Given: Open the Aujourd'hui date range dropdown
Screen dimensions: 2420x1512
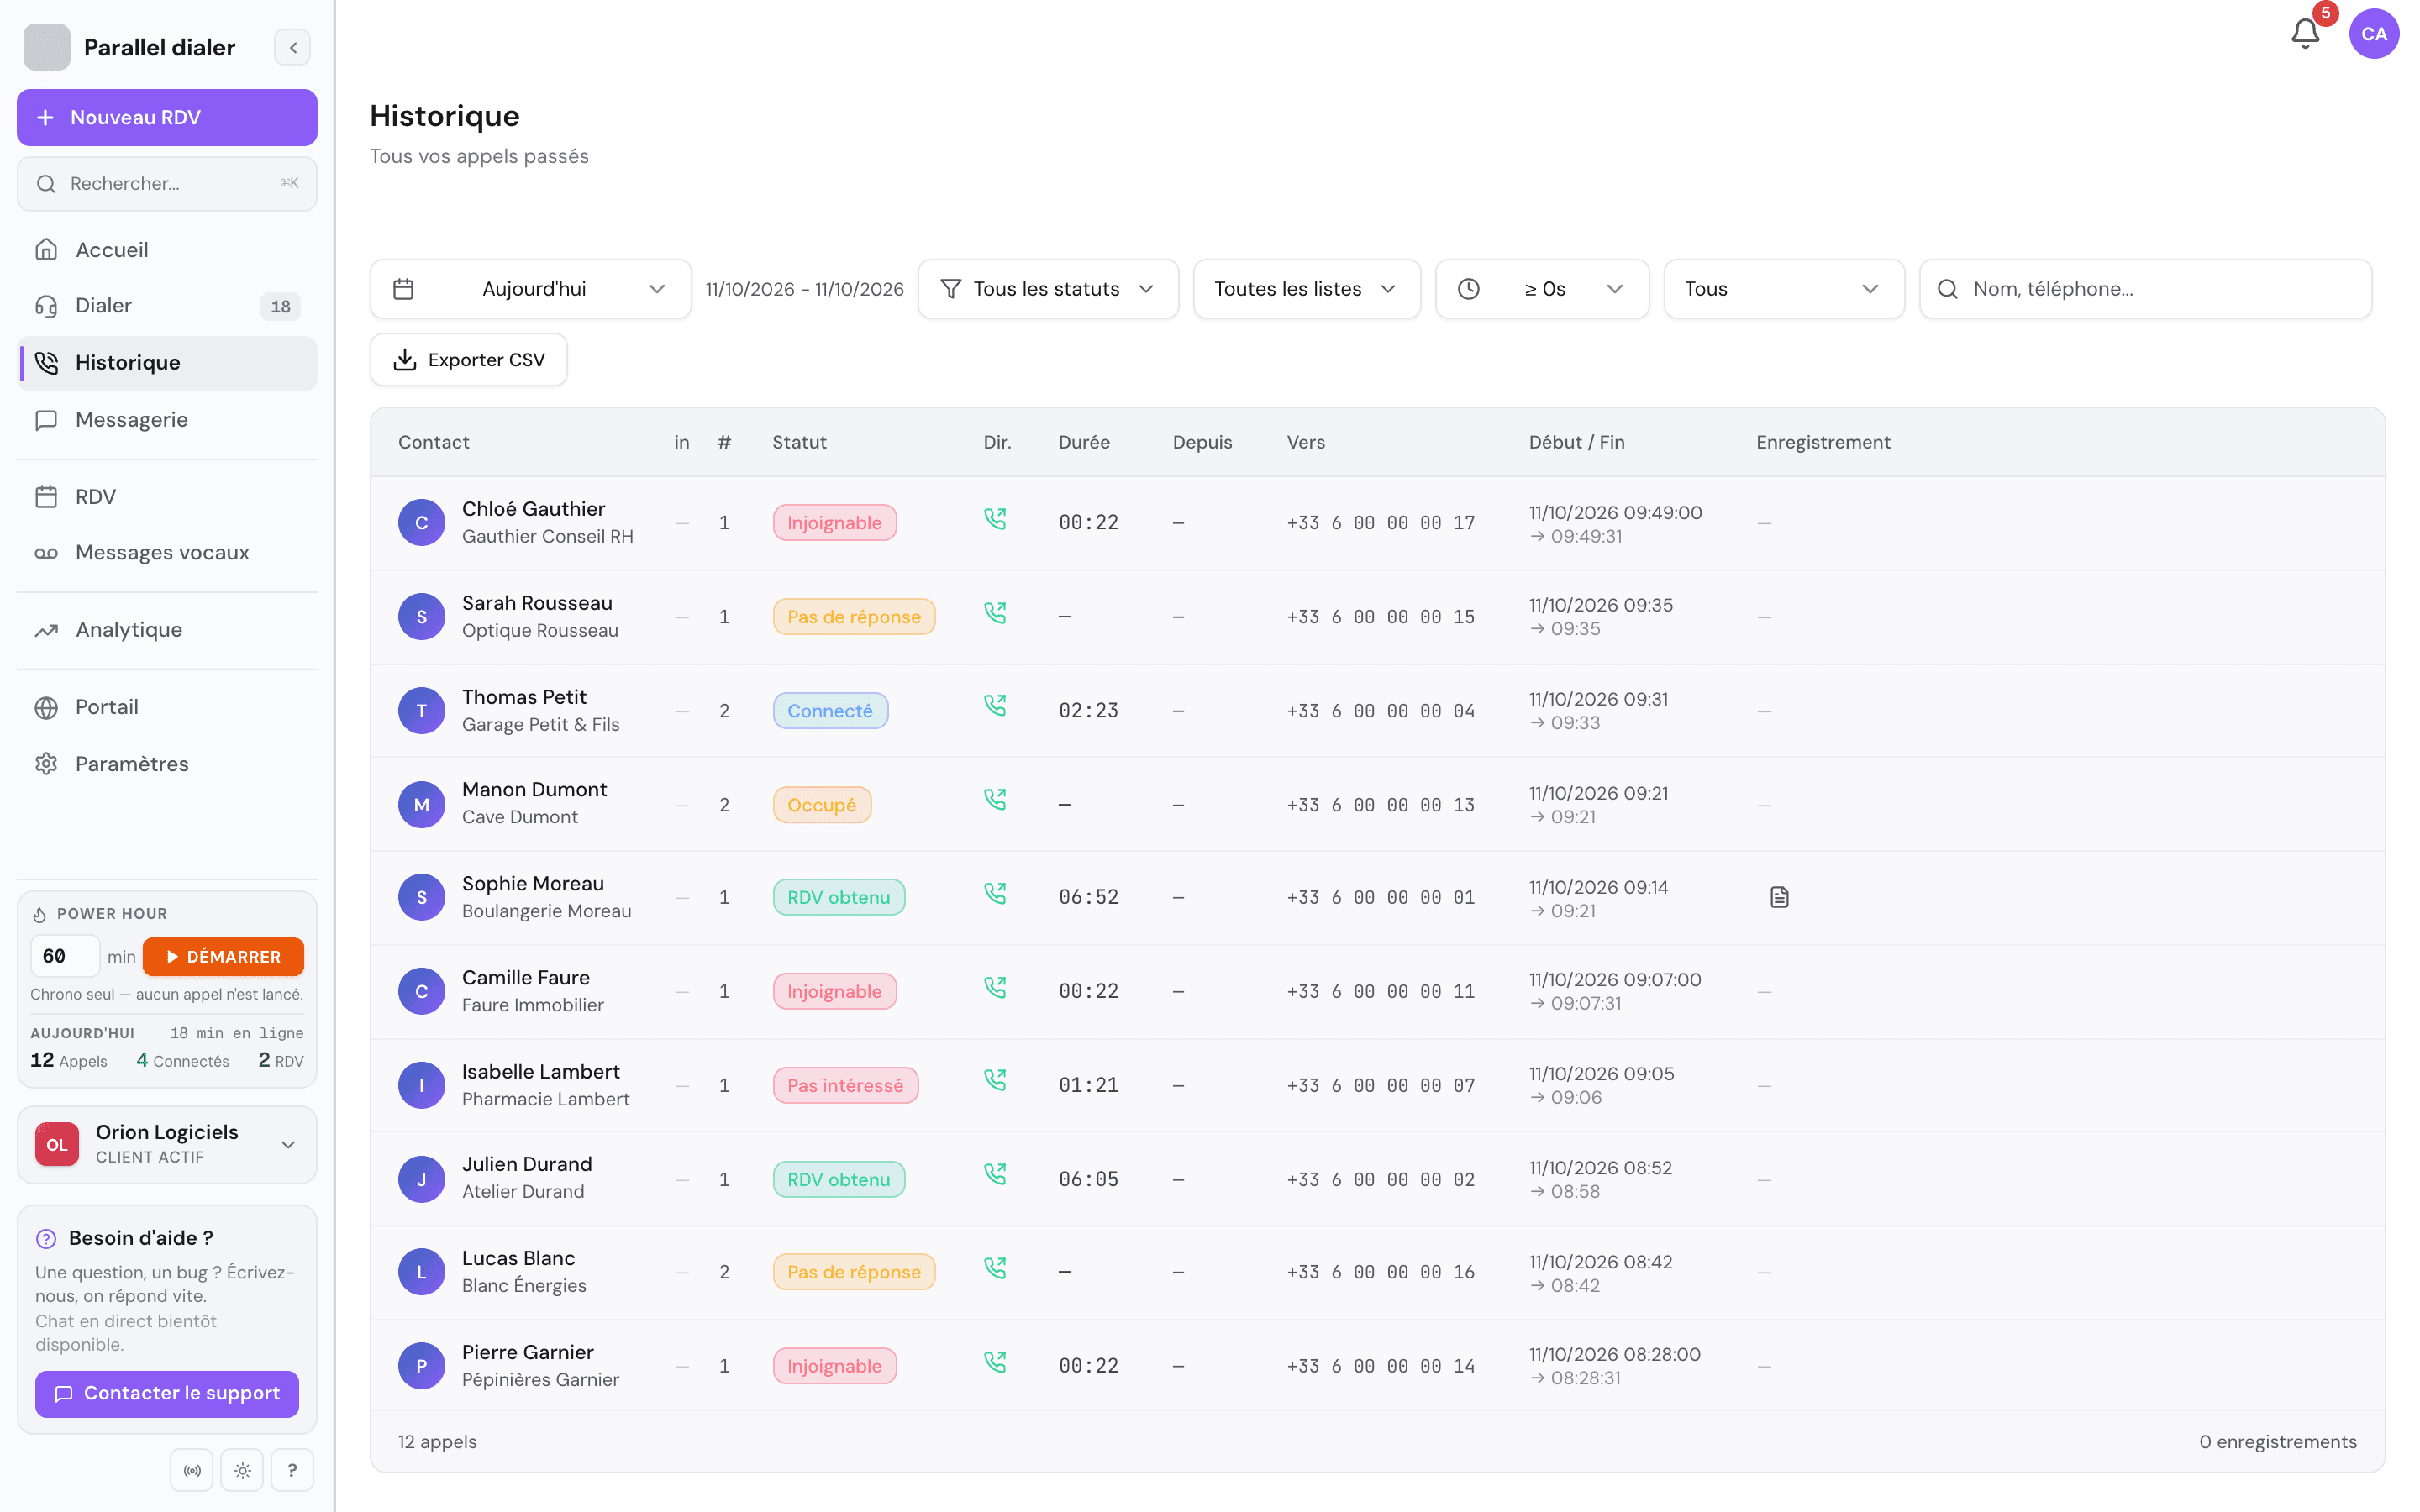Looking at the screenshot, I should (530, 289).
